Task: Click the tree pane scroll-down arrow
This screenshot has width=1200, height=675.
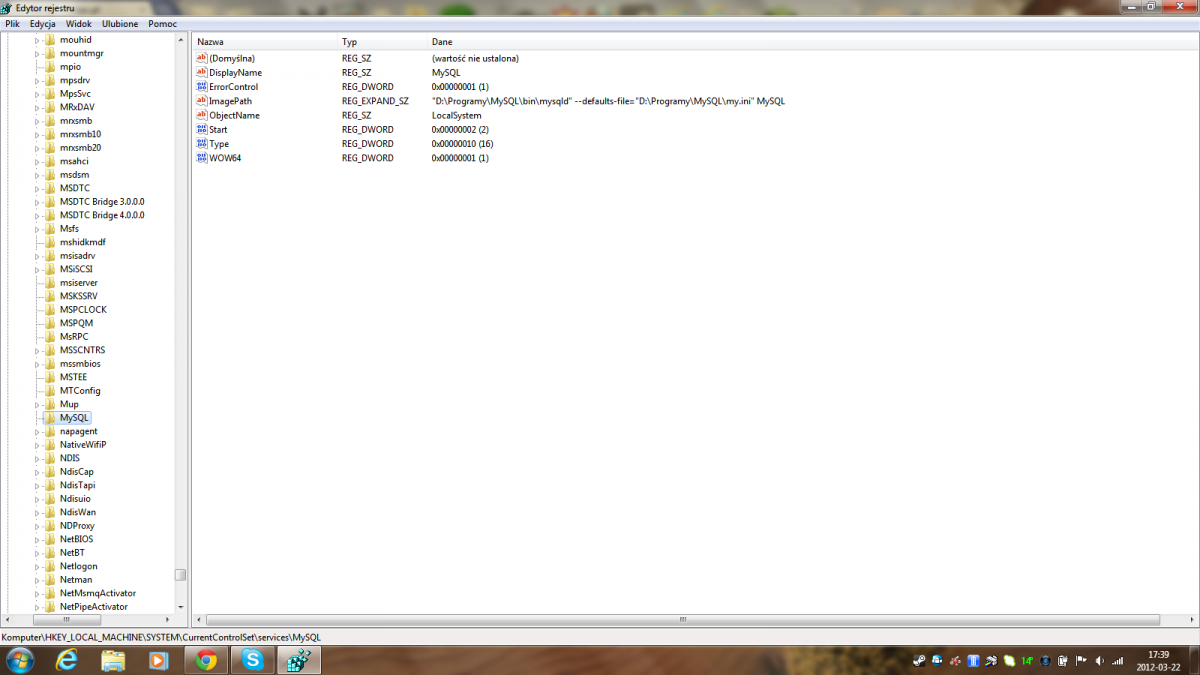Action: 180,606
